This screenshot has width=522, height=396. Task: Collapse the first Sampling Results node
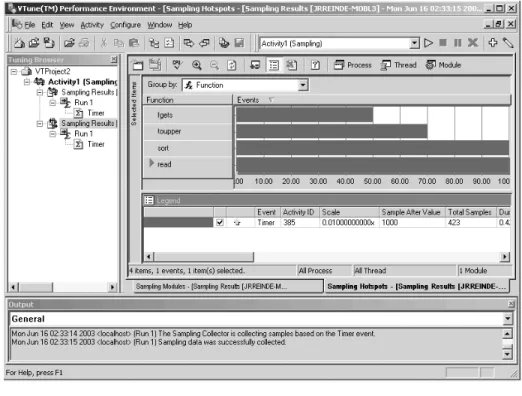point(40,92)
